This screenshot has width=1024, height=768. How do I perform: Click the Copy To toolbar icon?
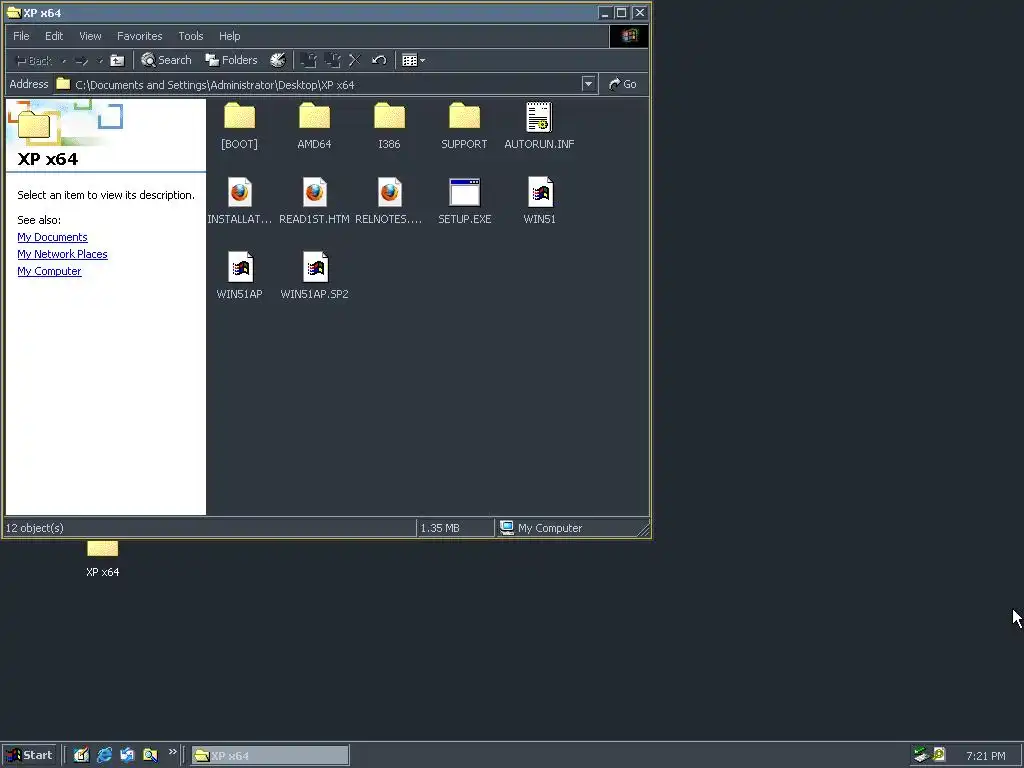[x=332, y=61]
